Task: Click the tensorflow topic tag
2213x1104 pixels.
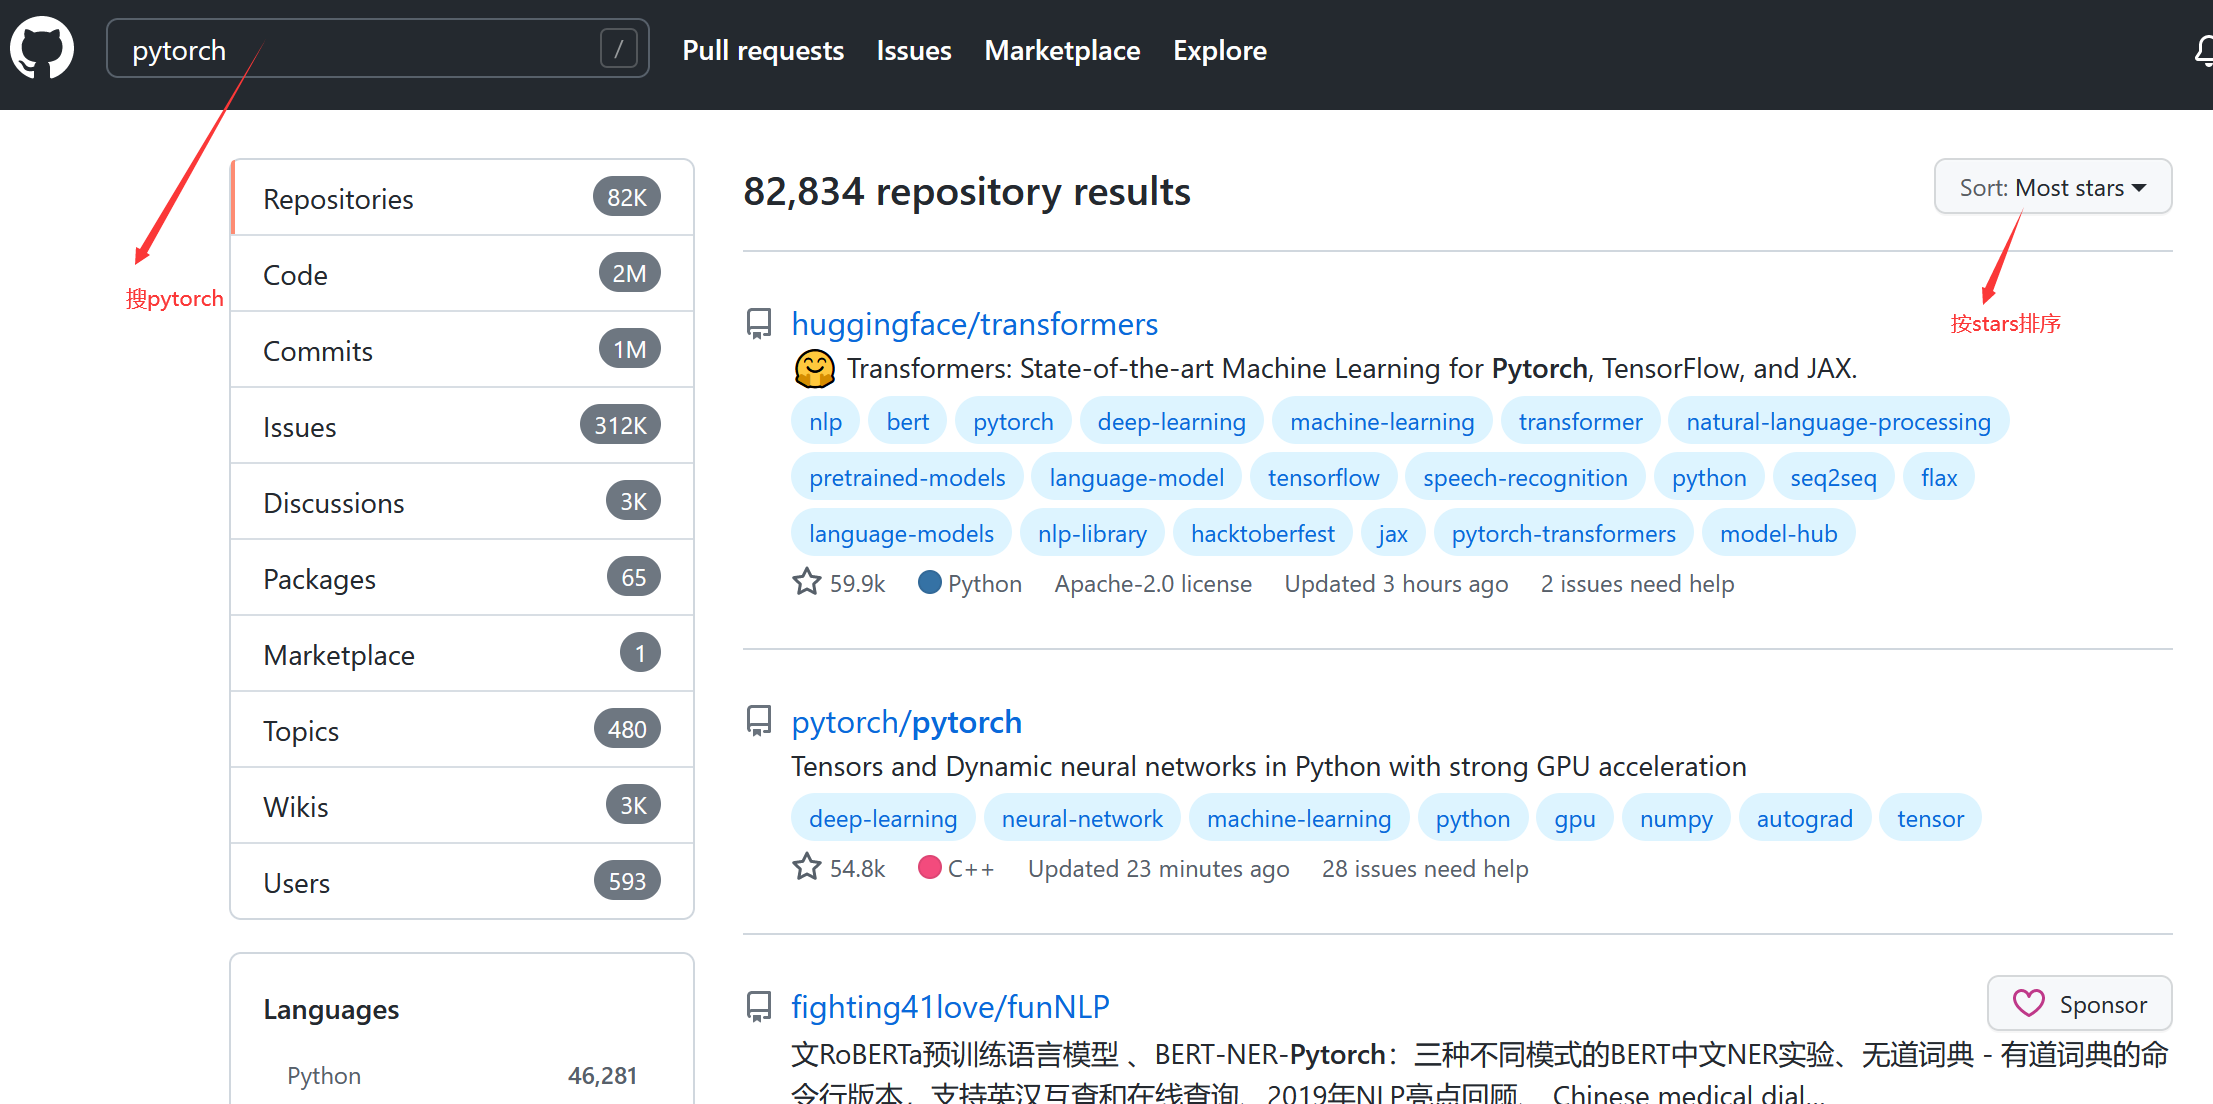Action: [1323, 477]
